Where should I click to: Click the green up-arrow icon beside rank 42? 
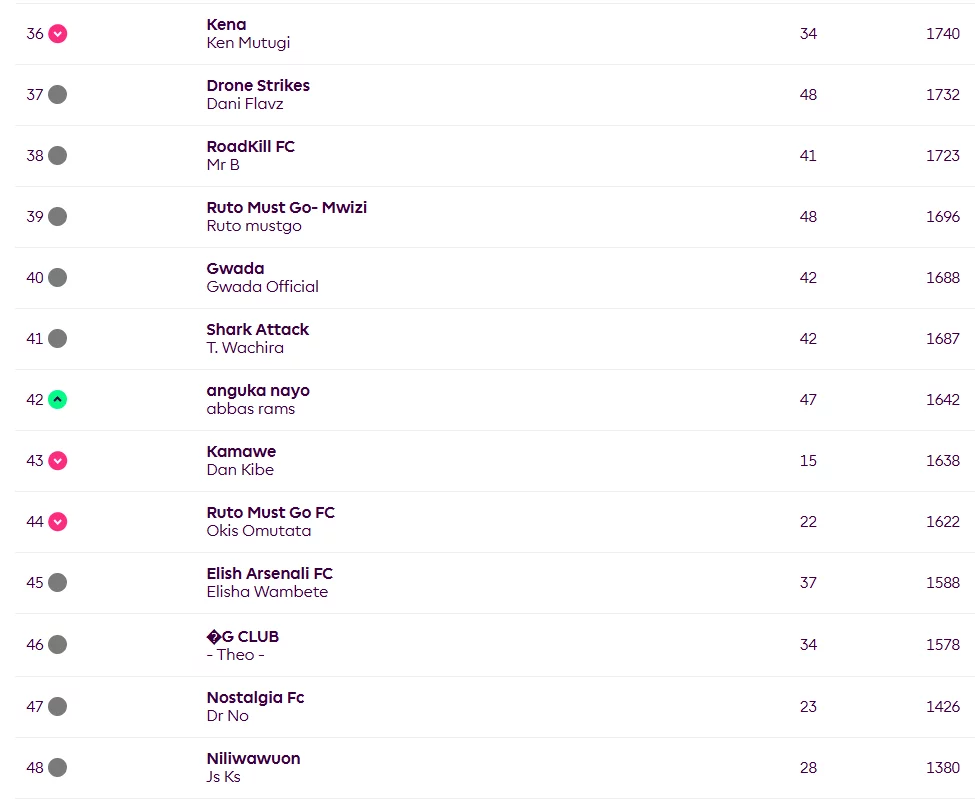[58, 400]
